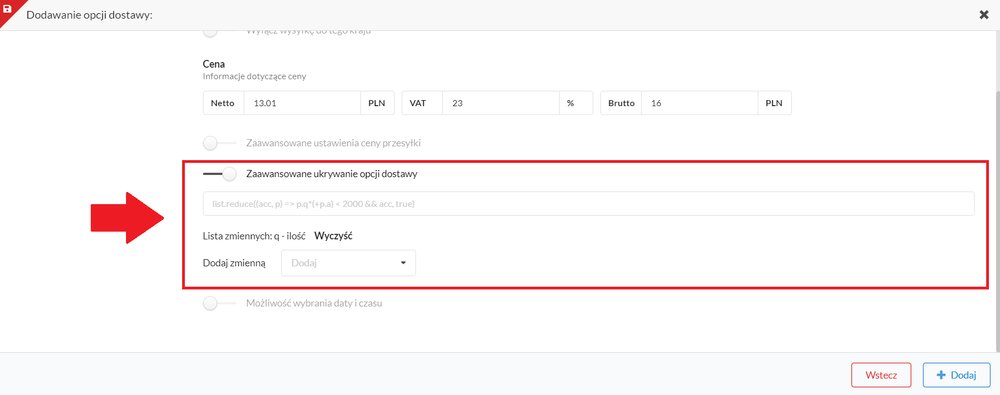Open the Dodaj zmienną dropdown
This screenshot has height=395, width=1000.
pos(348,263)
